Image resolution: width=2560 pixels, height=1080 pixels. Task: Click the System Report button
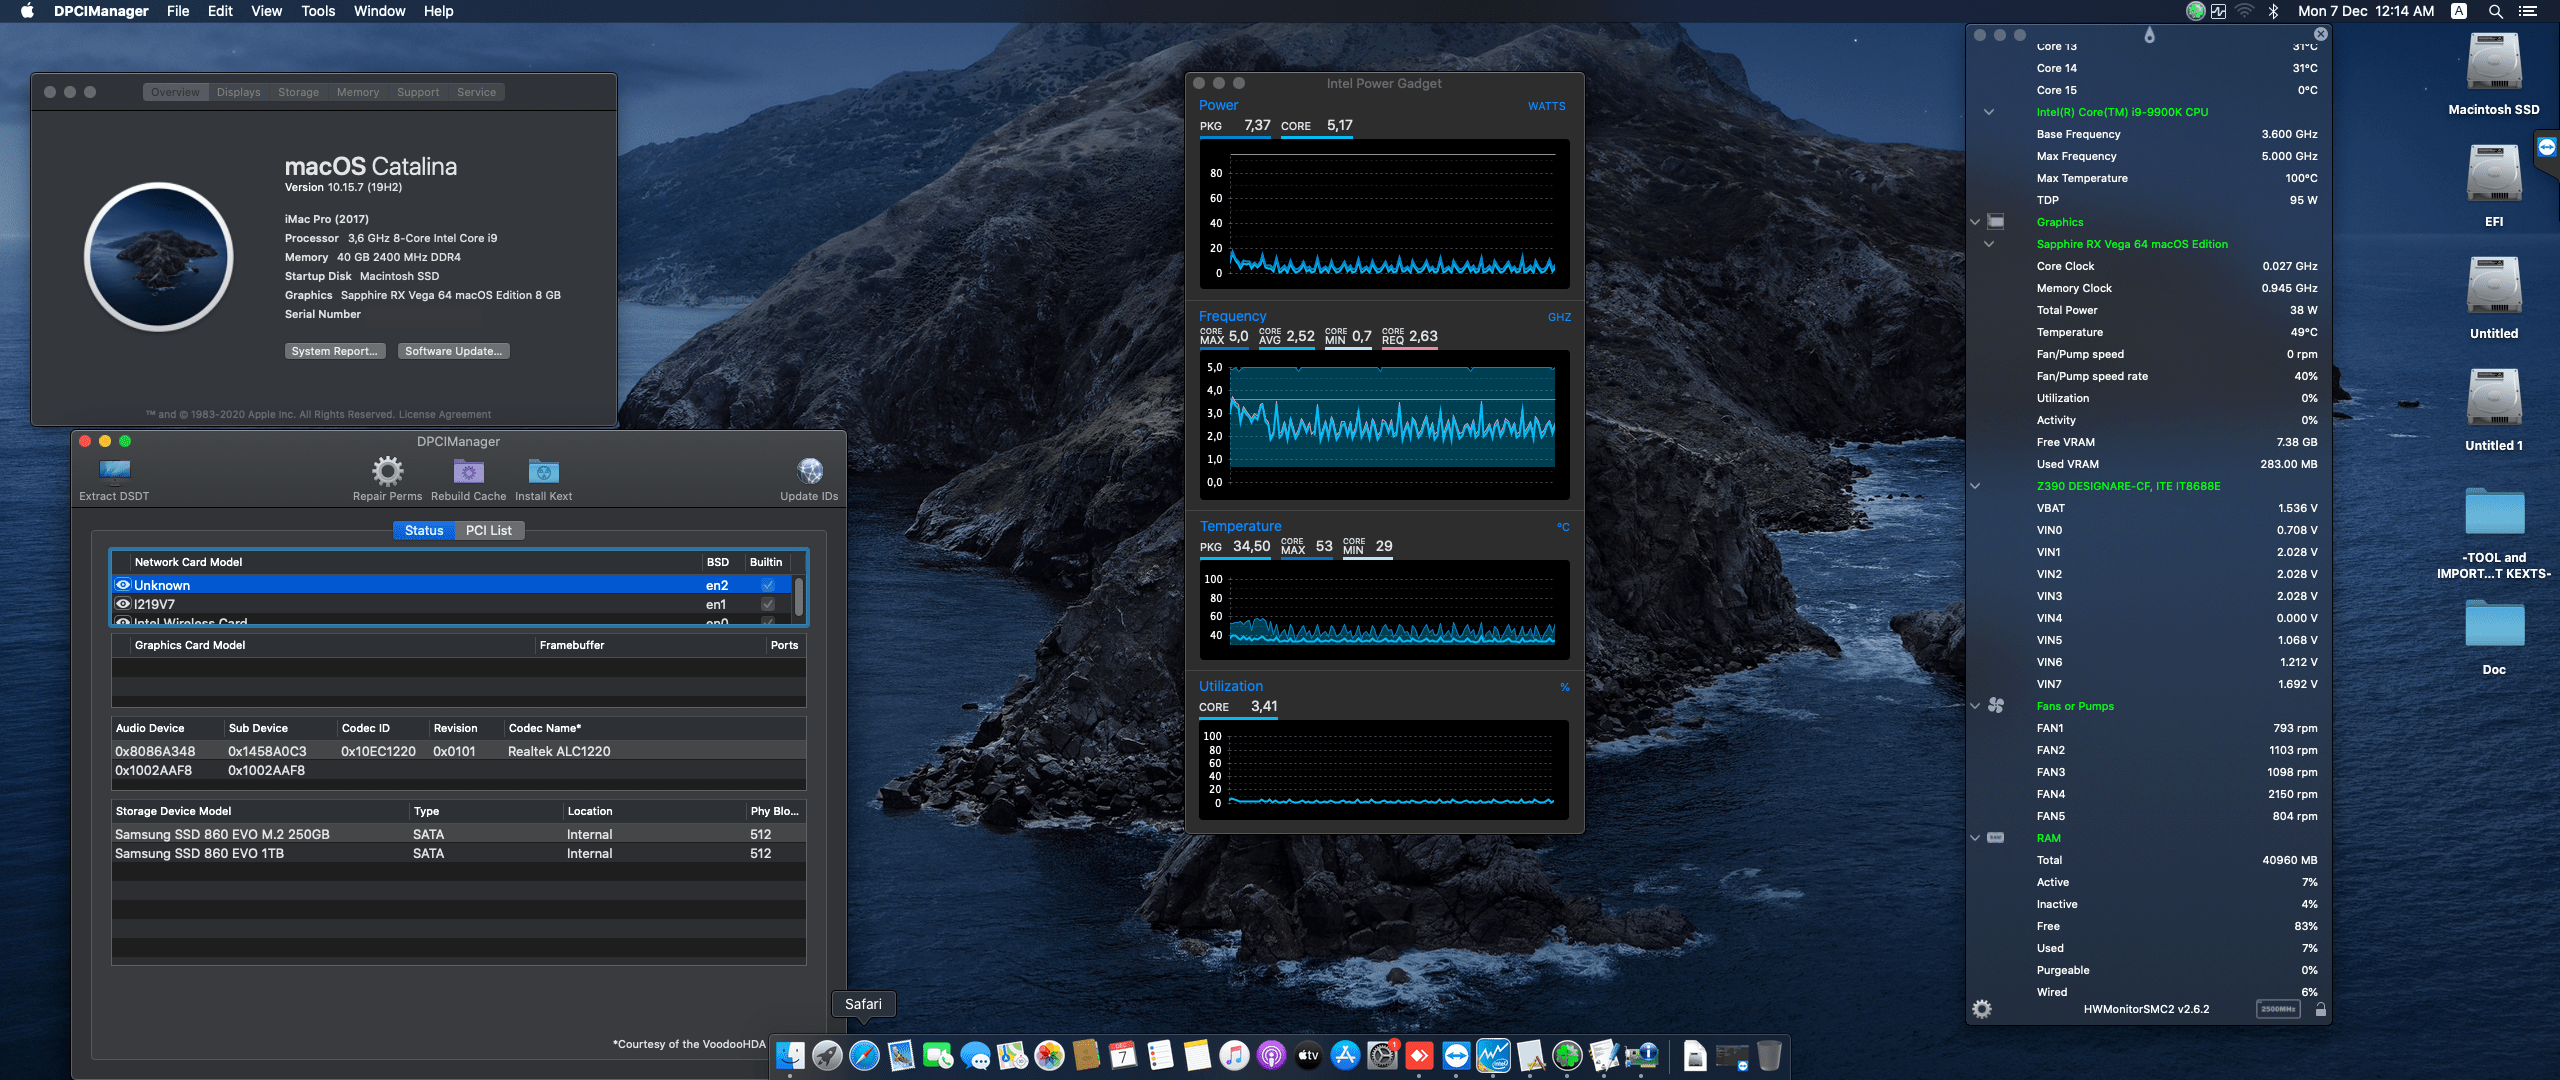point(335,350)
